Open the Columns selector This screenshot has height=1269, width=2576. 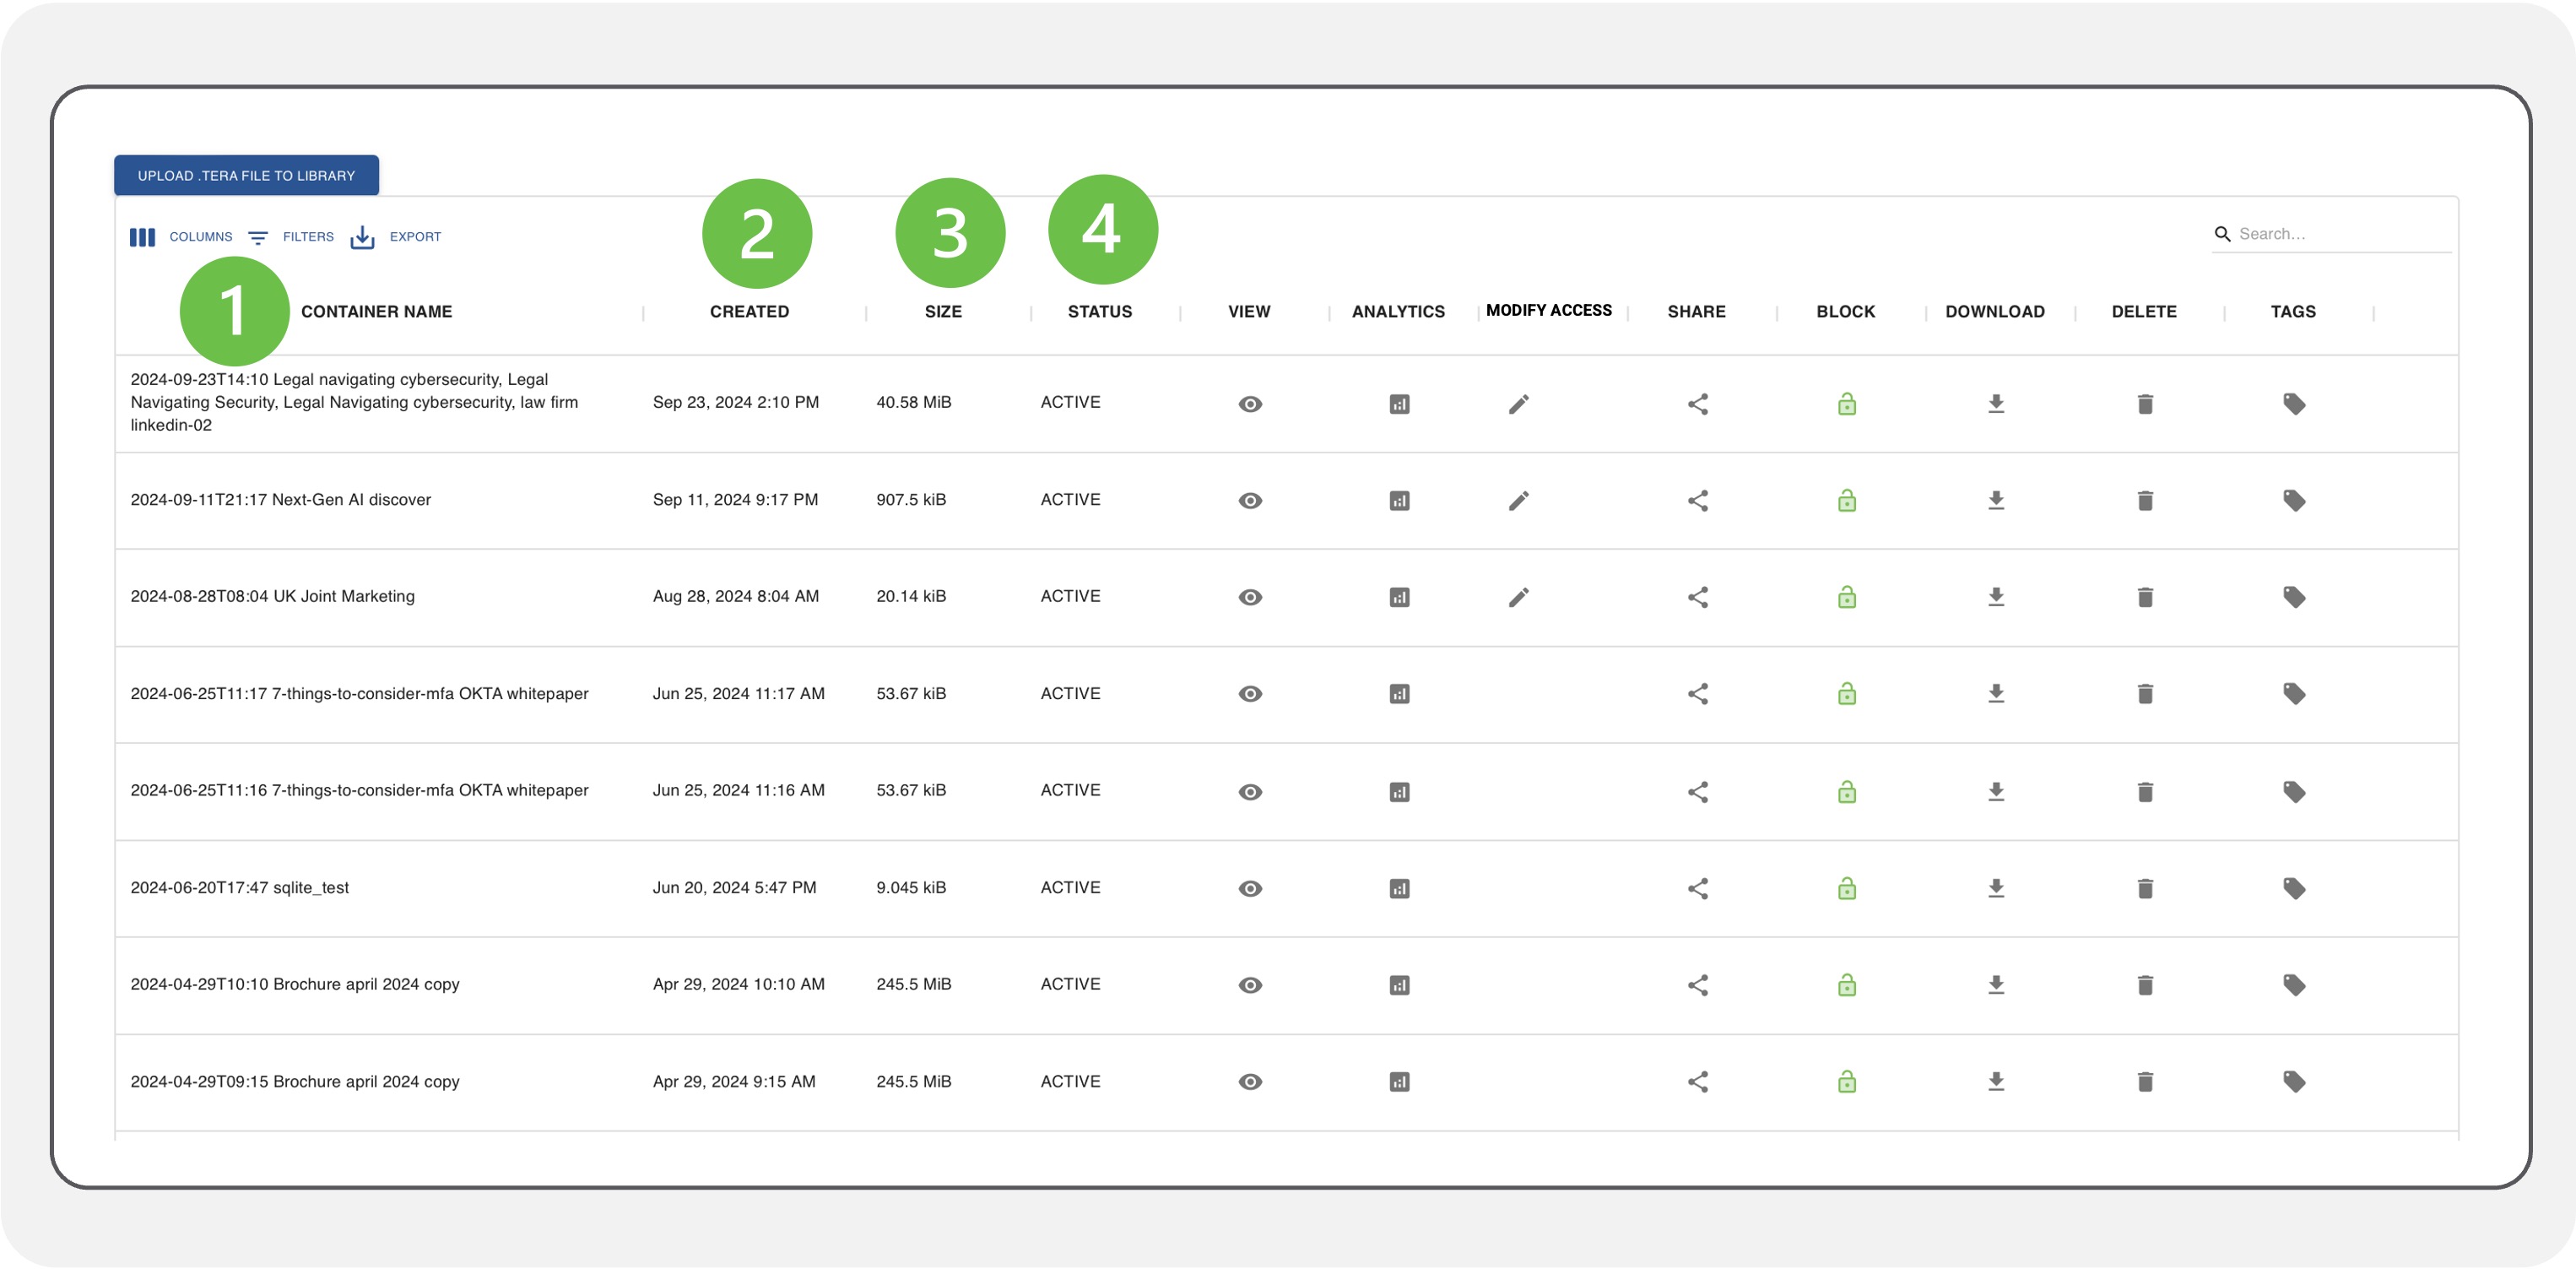click(181, 237)
